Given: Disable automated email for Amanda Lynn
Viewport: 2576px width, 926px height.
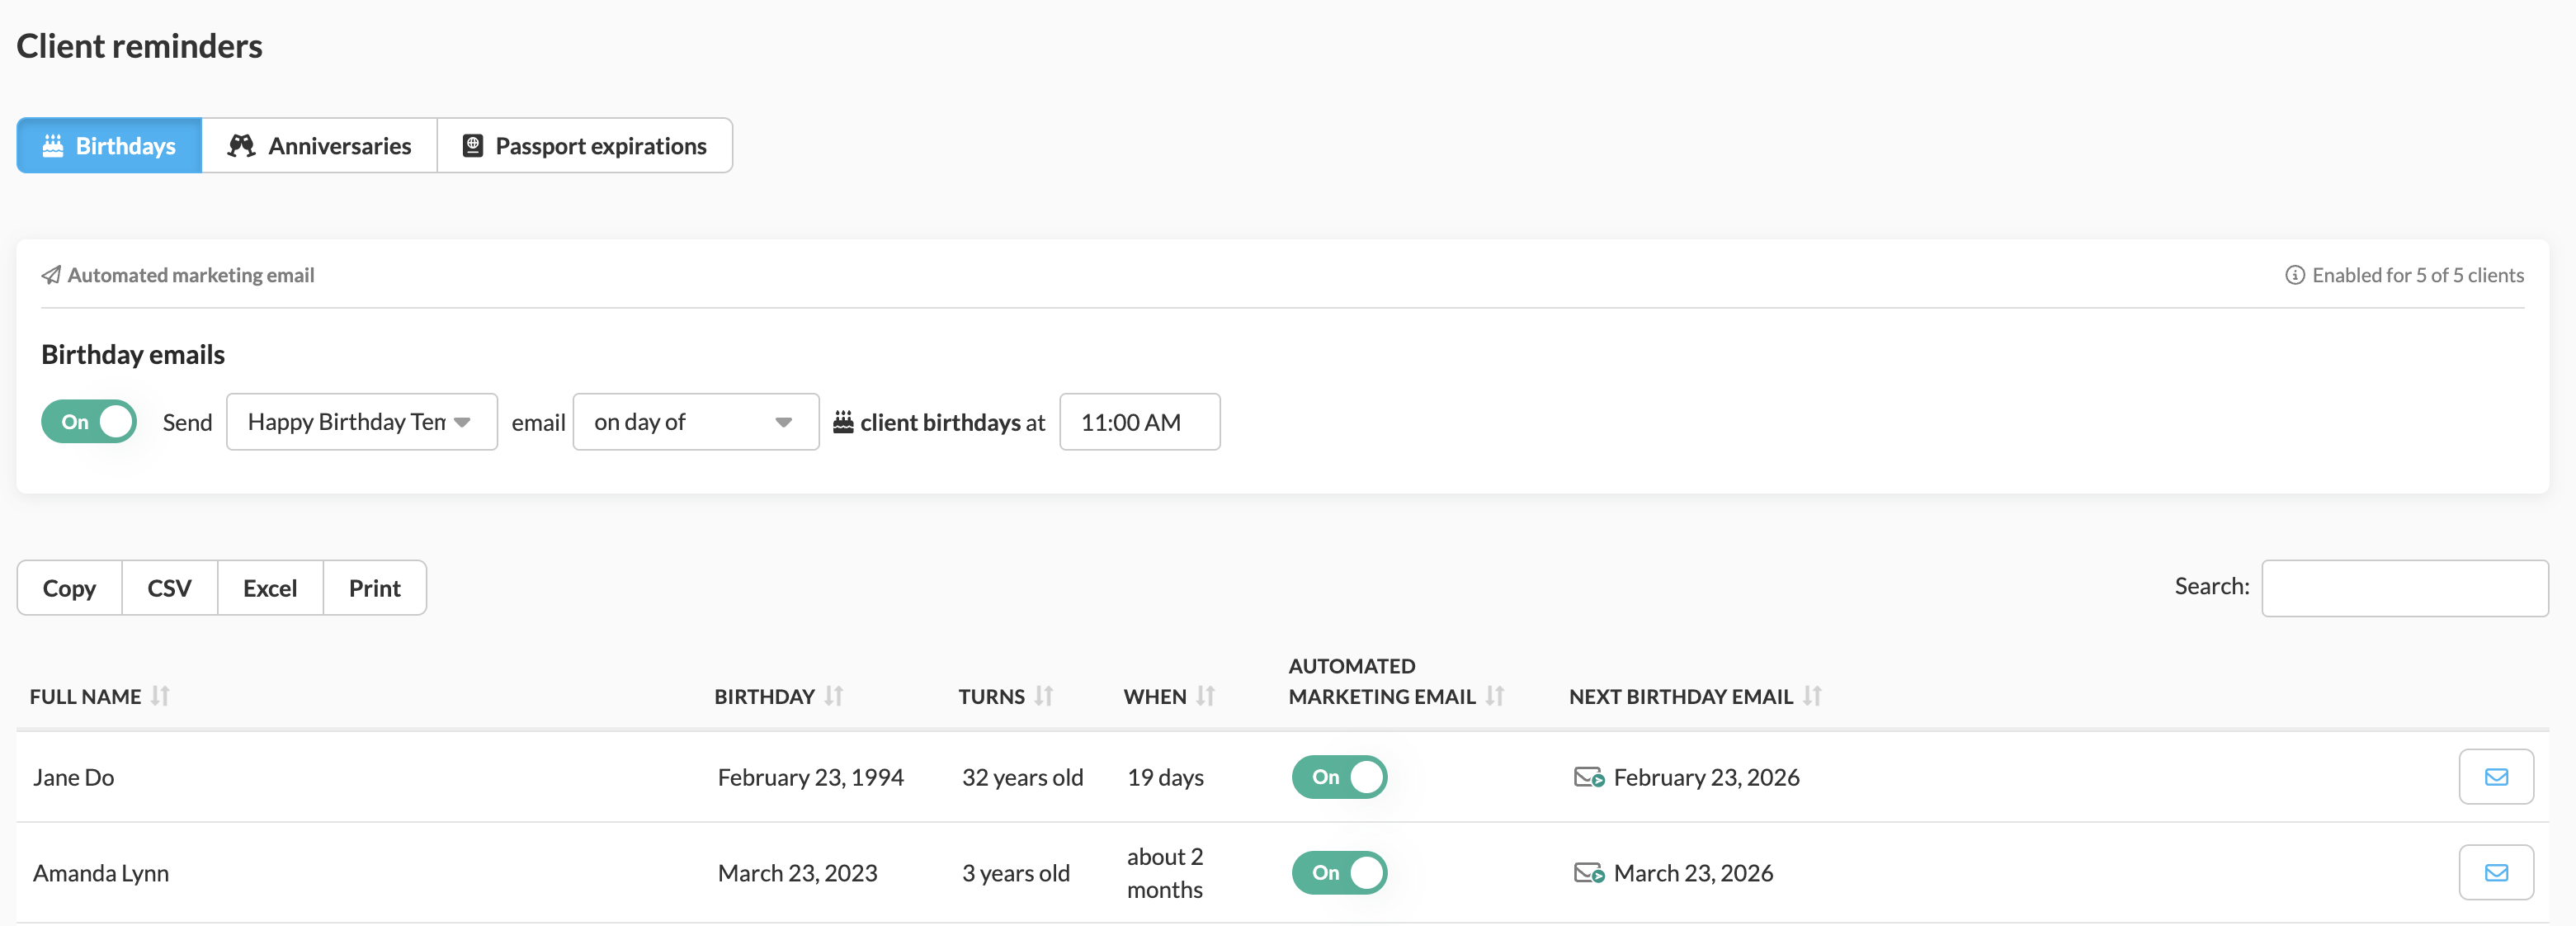Looking at the screenshot, I should tap(1338, 872).
